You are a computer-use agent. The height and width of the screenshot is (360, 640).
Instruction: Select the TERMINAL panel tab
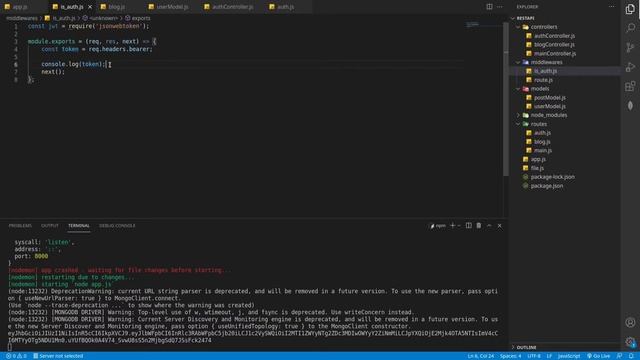tap(79, 226)
